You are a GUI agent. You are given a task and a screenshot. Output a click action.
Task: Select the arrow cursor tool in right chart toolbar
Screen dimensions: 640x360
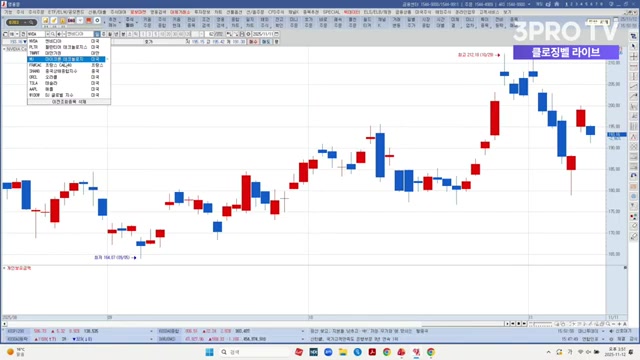[x=633, y=46]
